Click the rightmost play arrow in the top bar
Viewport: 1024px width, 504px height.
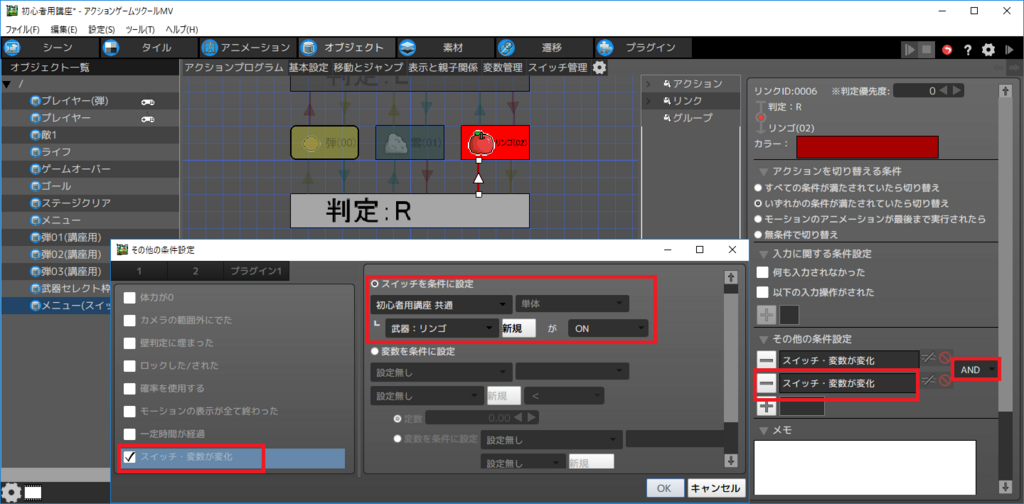point(1009,50)
